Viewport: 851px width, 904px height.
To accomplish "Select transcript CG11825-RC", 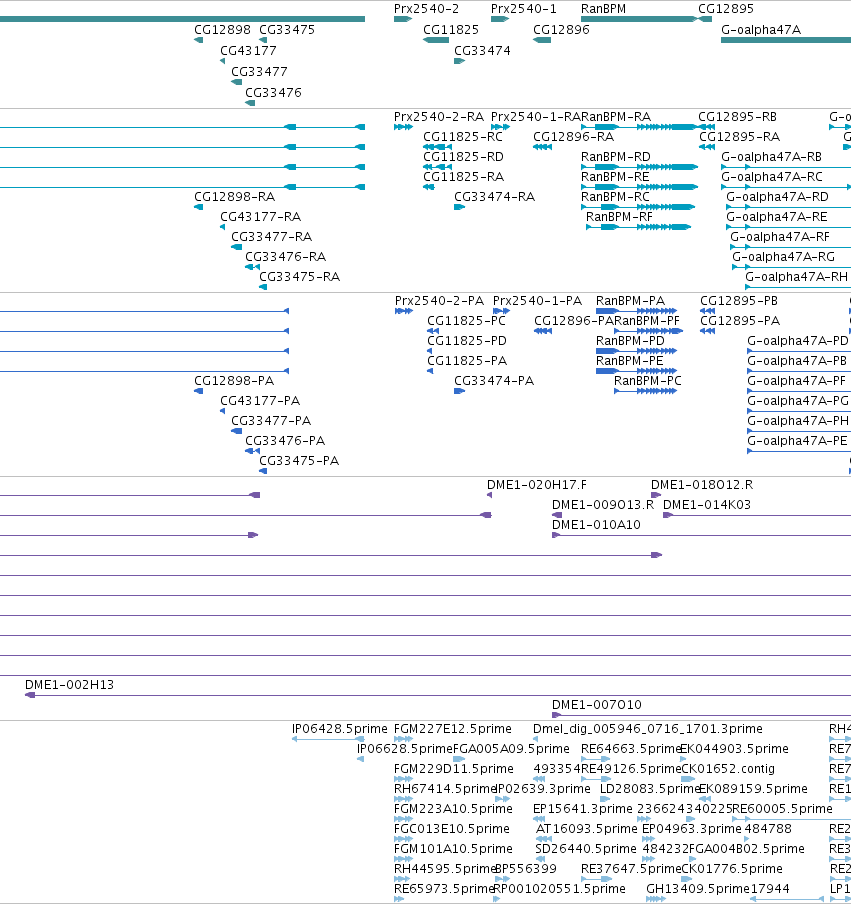I will click(x=463, y=137).
